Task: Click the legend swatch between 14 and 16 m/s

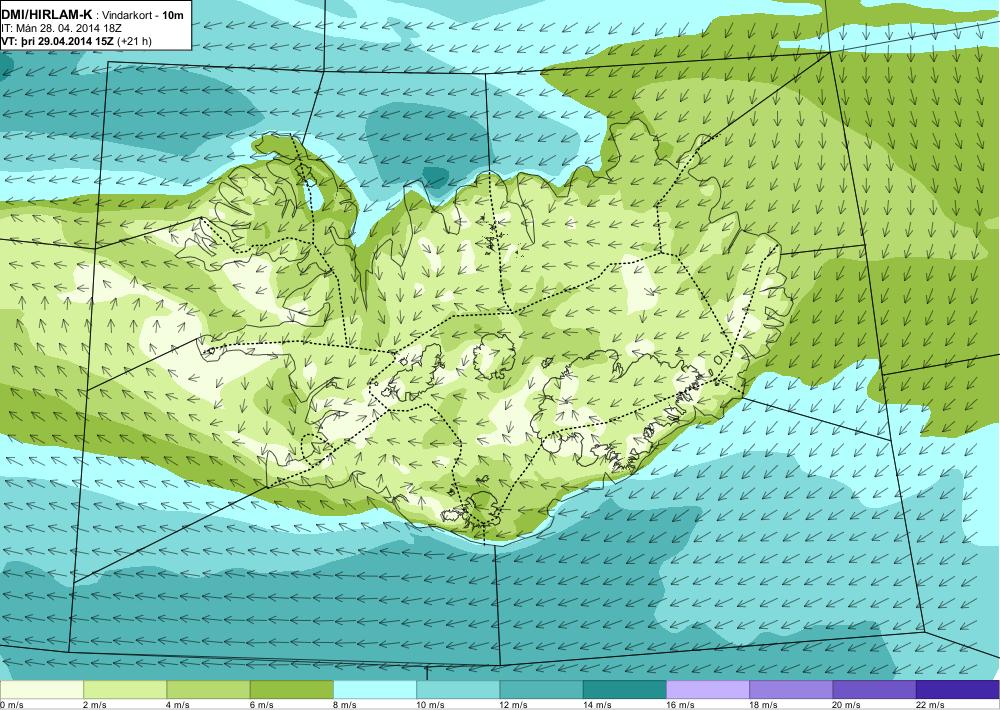Action: (x=624, y=690)
